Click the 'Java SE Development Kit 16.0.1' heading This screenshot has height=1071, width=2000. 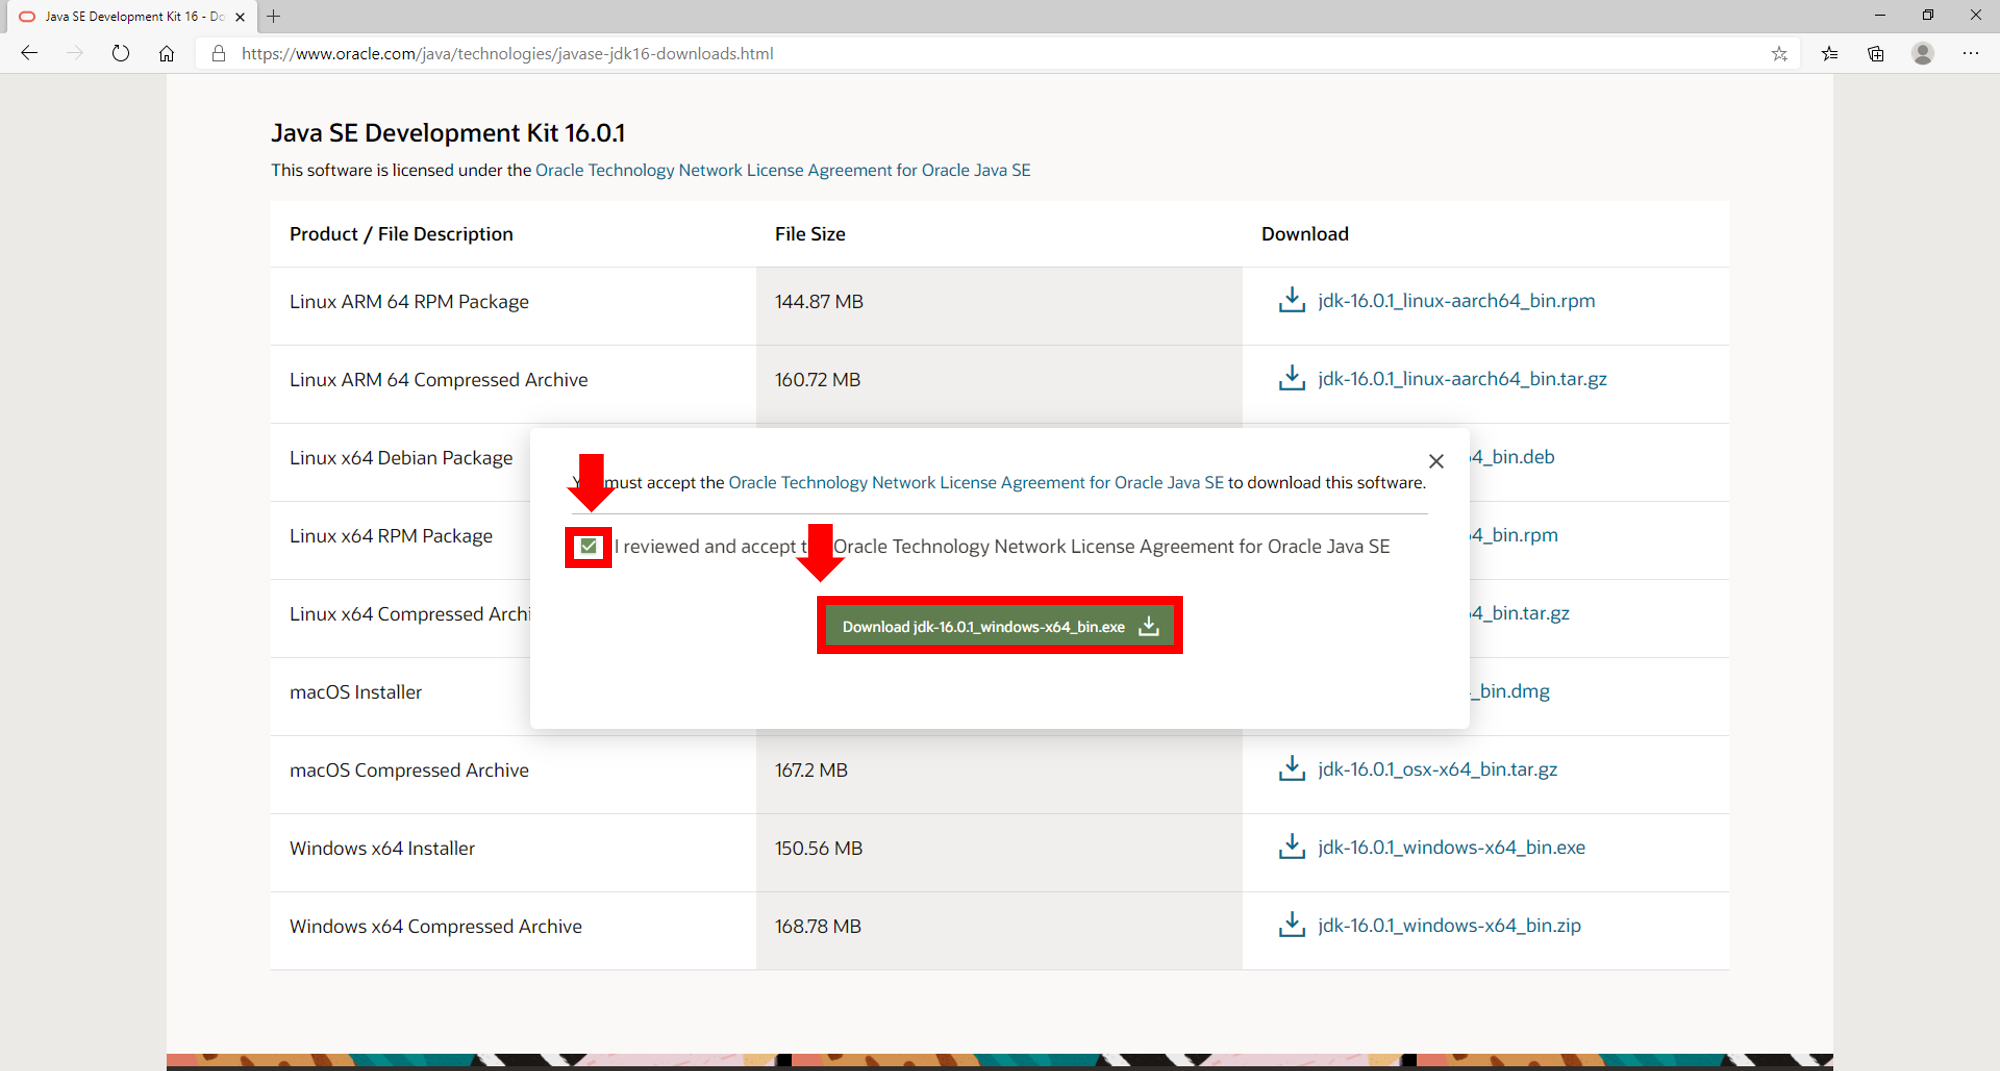pos(448,133)
